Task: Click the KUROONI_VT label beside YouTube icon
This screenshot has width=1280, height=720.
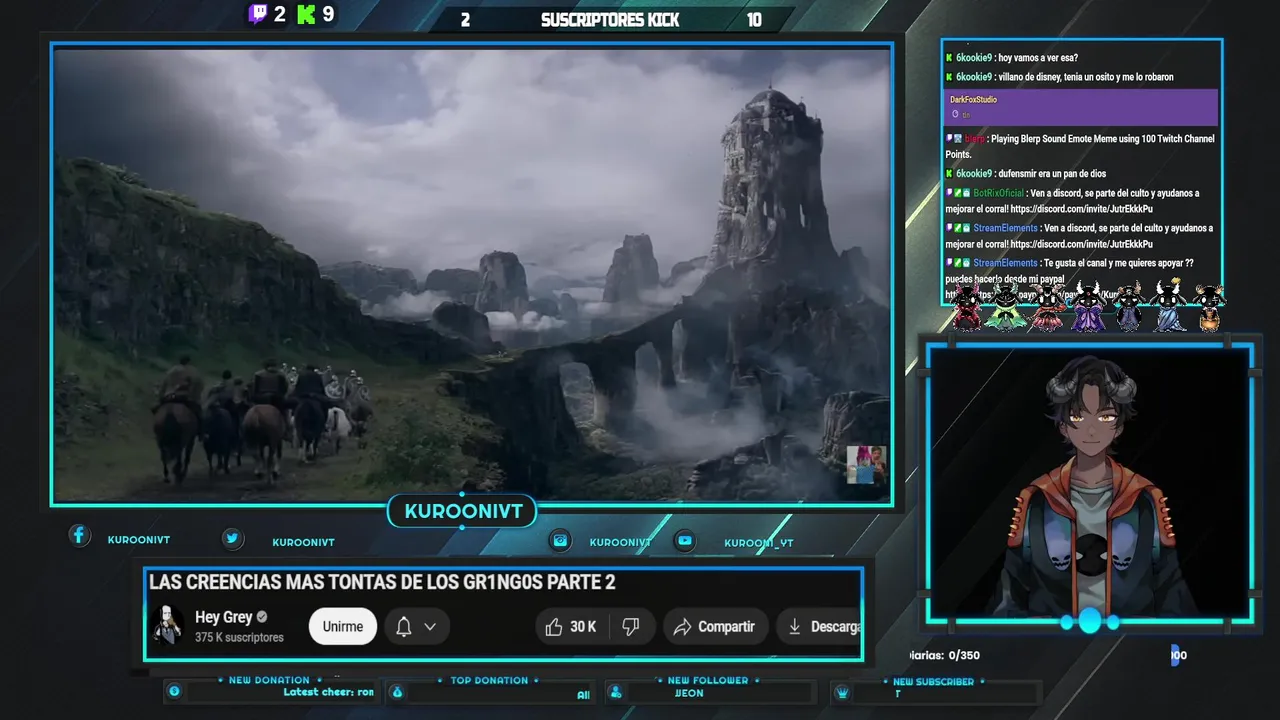Action: point(759,543)
